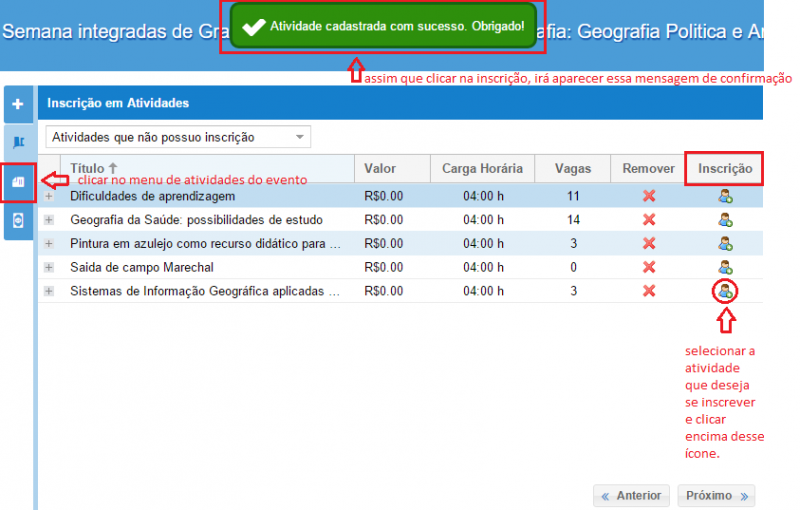Screen dimensions: 800x510
Task: Click Inscrição icon for Geografia da Saúde
Action: pos(726,220)
